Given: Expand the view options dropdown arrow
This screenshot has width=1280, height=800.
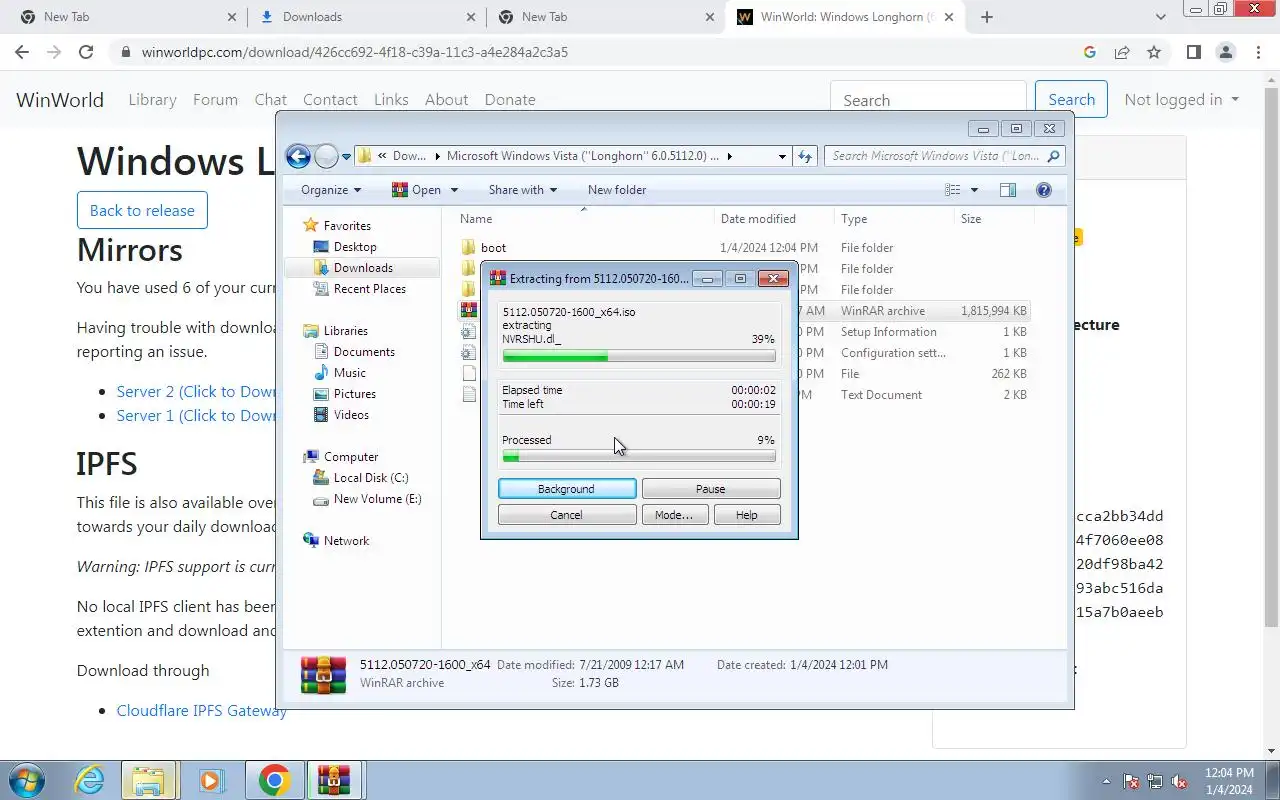Looking at the screenshot, I should 974,190.
